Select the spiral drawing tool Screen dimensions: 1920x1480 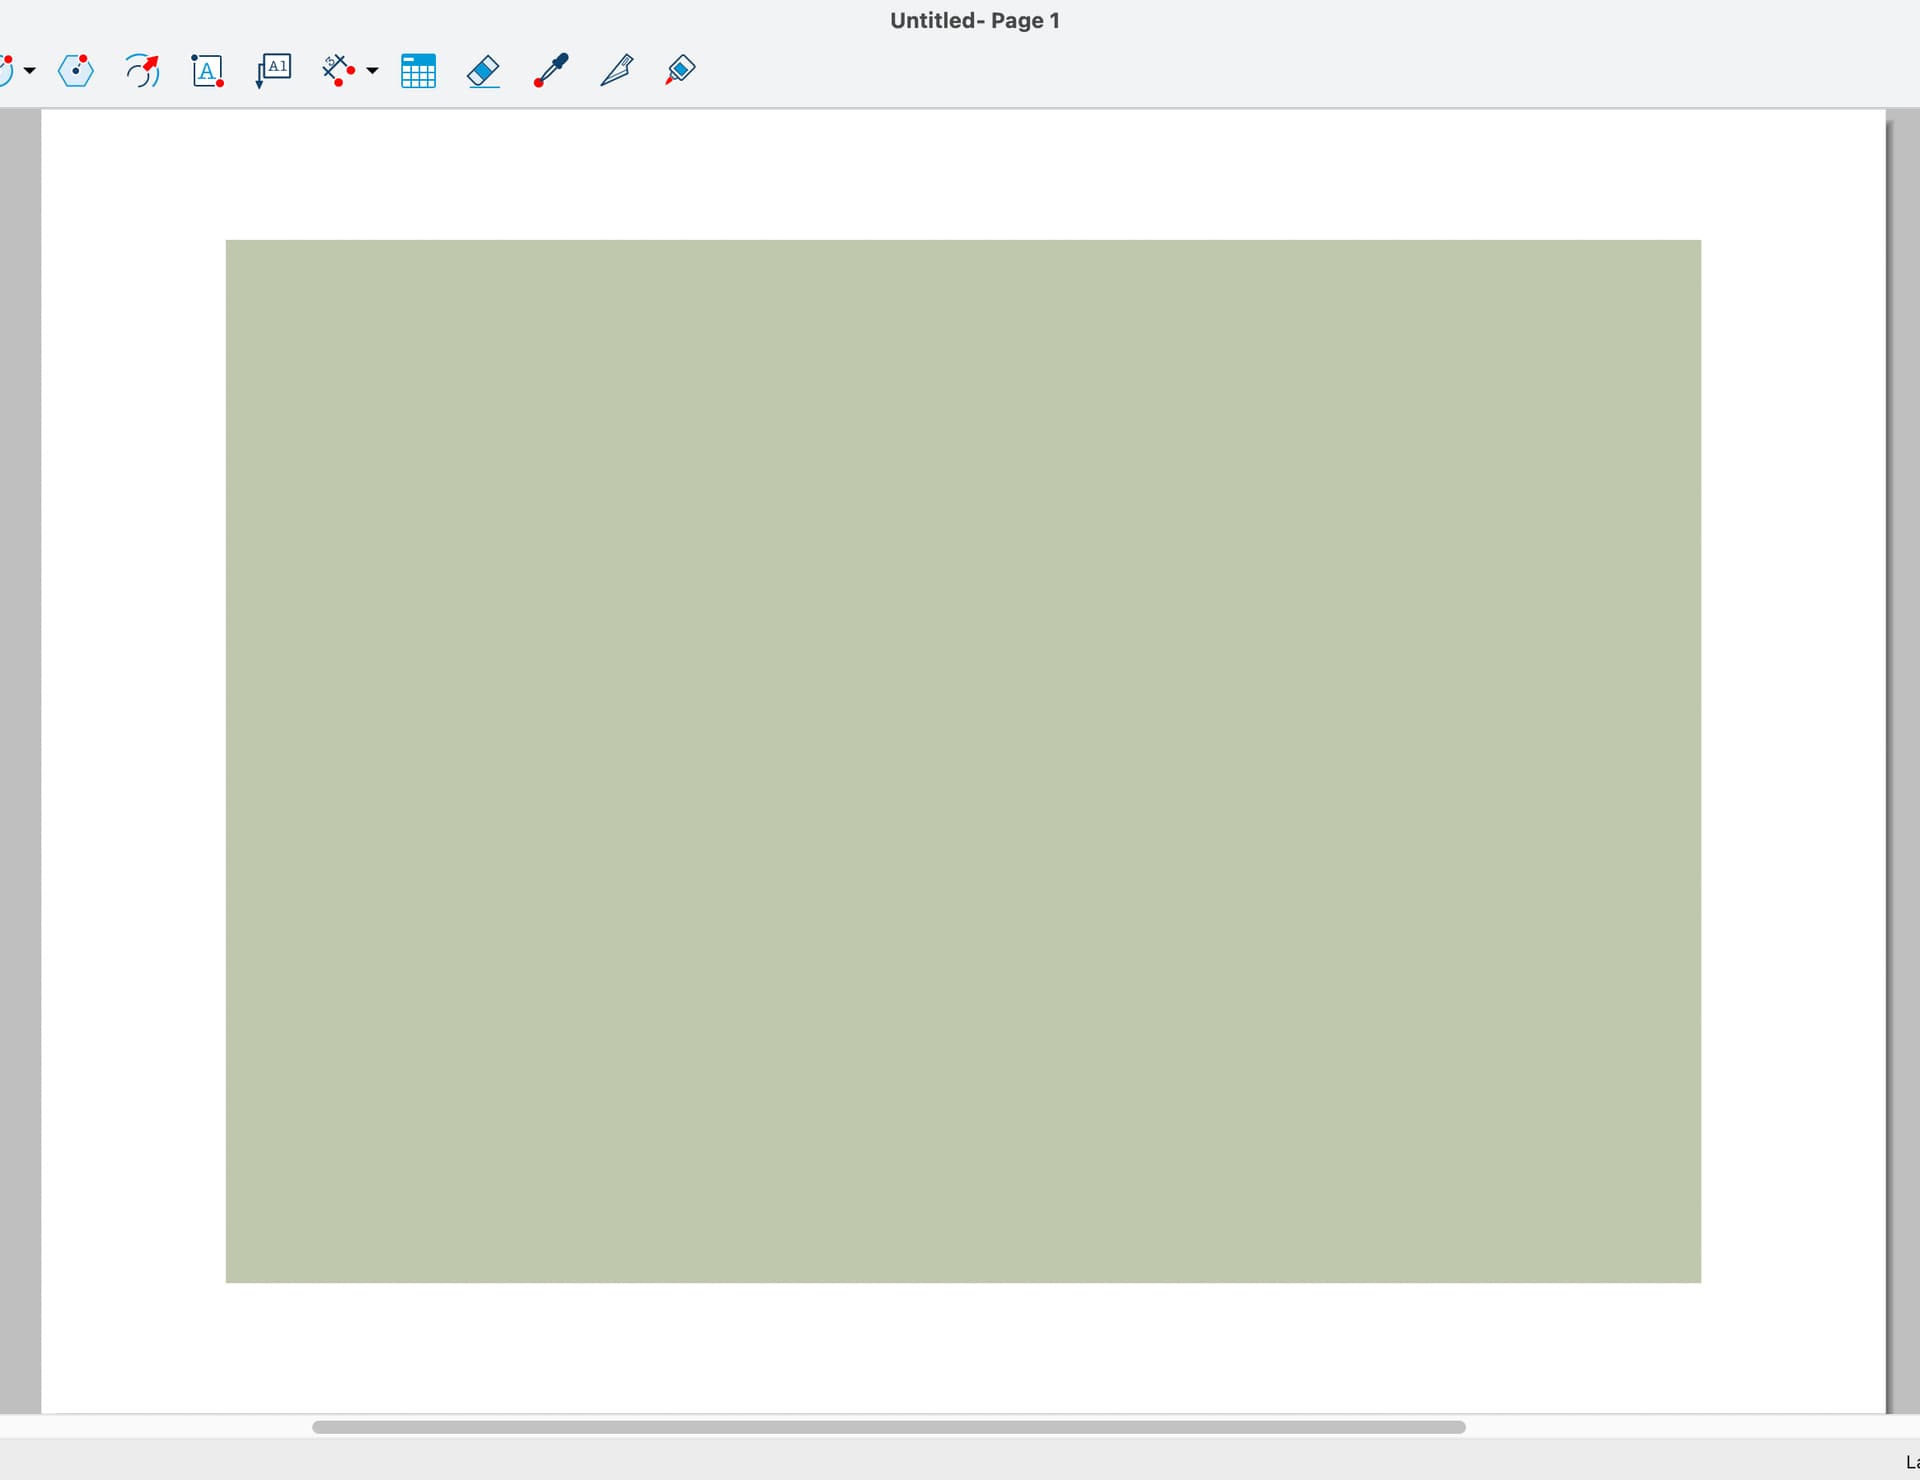[x=142, y=71]
